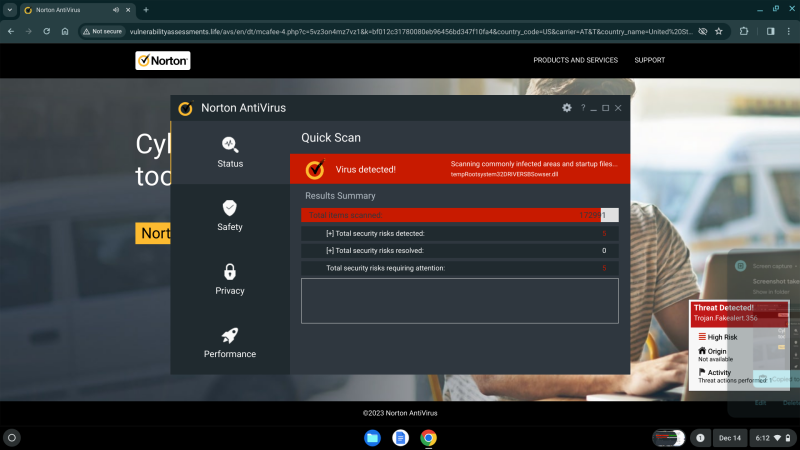Open the Status section in Norton sidebar
800x450 pixels.
(230, 152)
